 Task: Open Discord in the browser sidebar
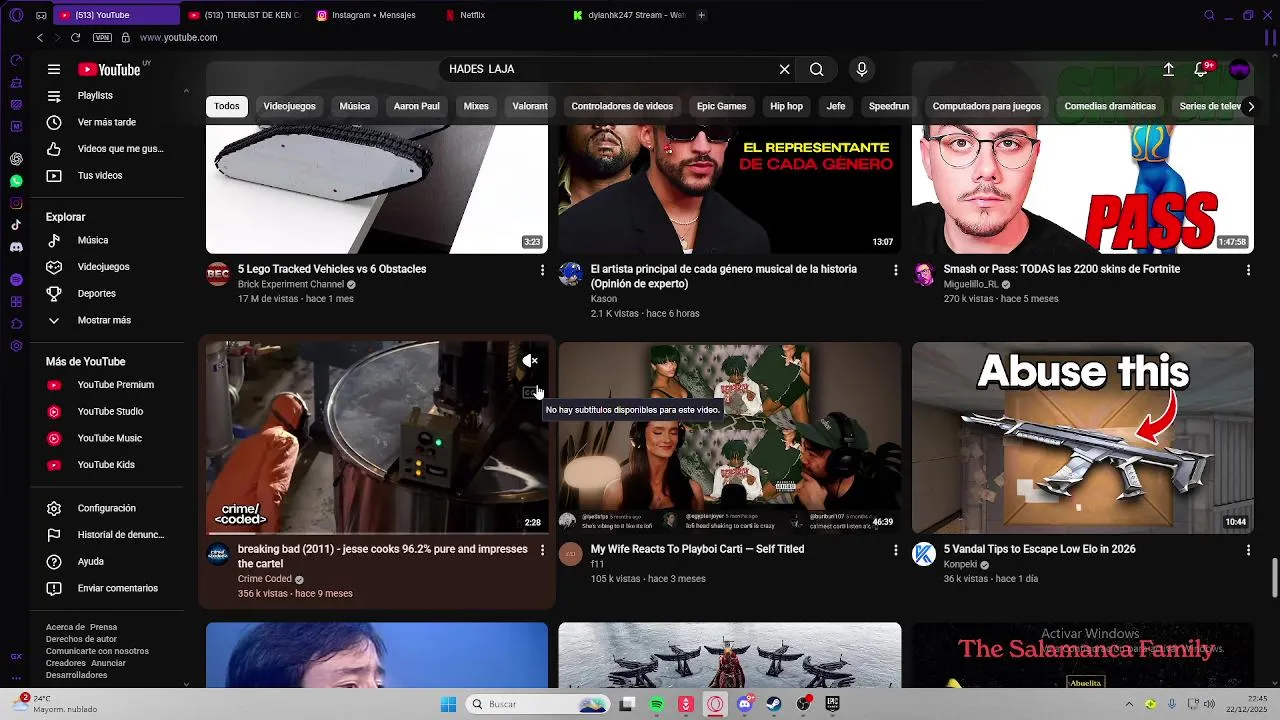16,247
